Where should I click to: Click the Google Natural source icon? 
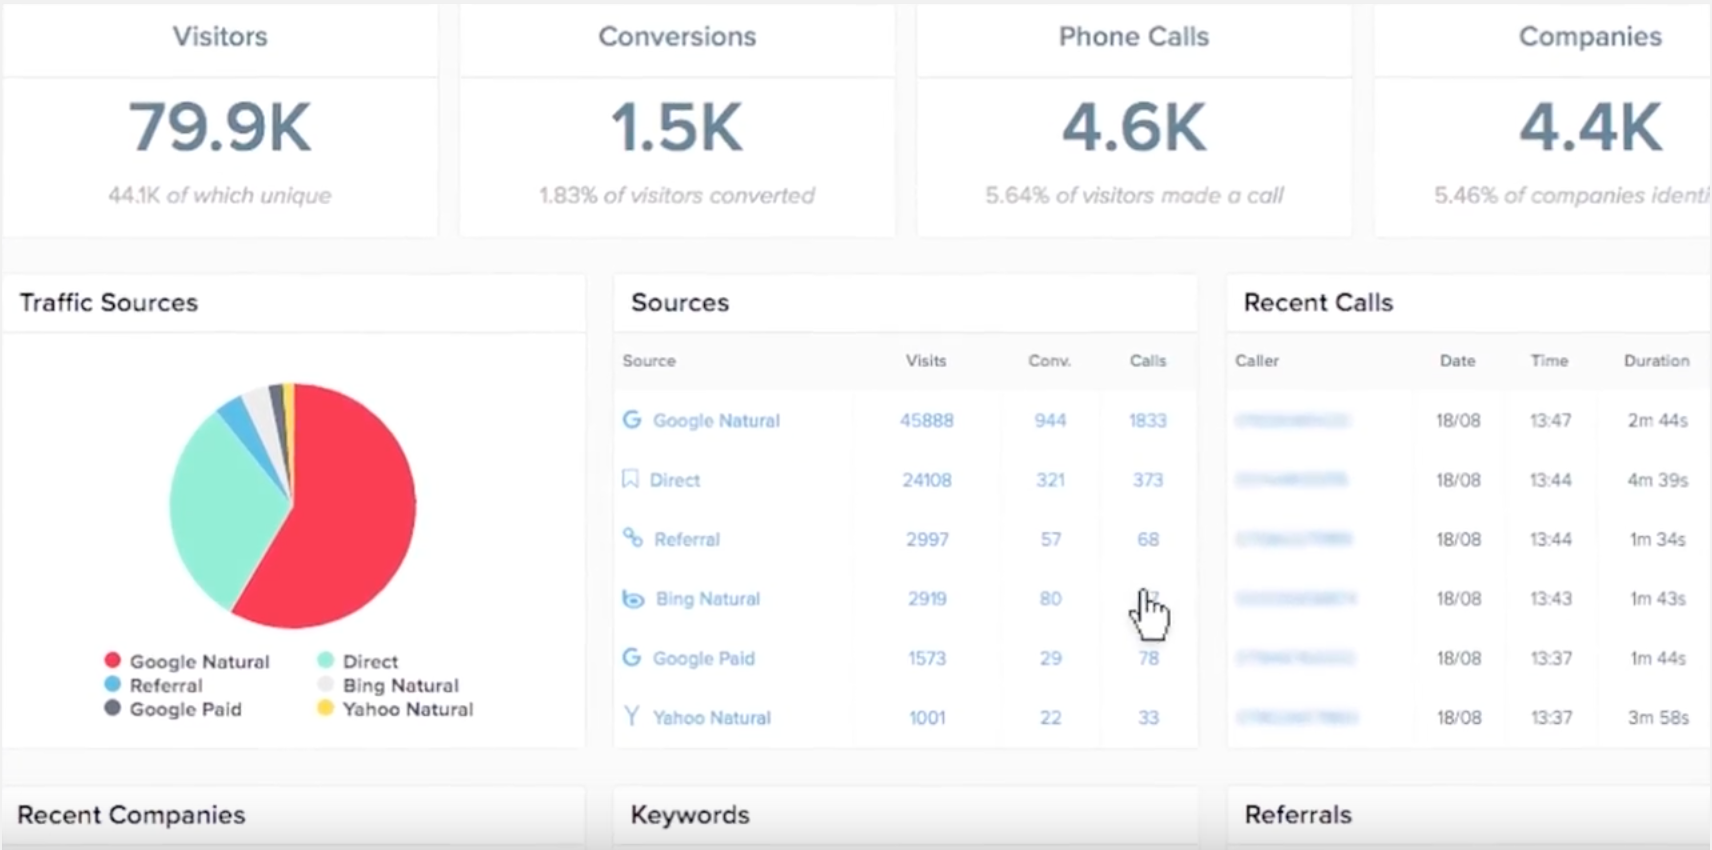pos(631,420)
